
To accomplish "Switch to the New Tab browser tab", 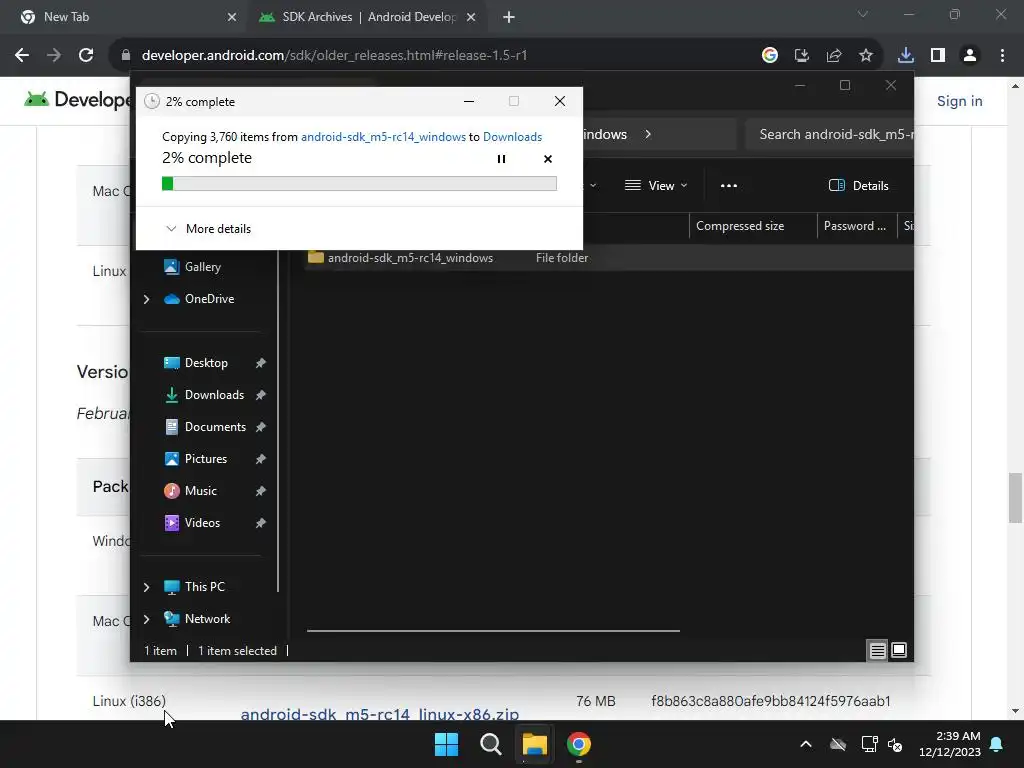I will (x=124, y=17).
